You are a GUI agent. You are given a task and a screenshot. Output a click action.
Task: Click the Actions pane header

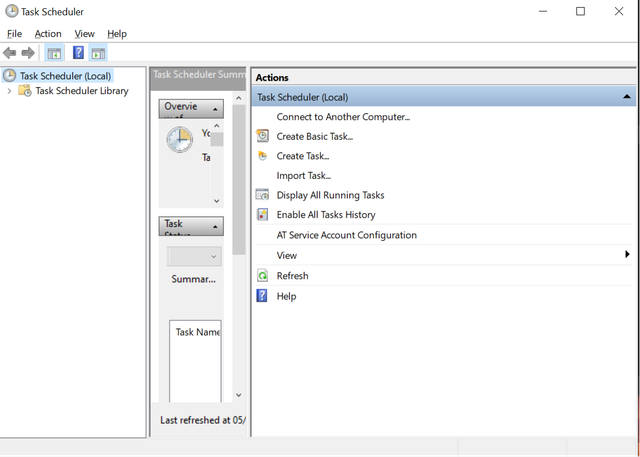444,78
